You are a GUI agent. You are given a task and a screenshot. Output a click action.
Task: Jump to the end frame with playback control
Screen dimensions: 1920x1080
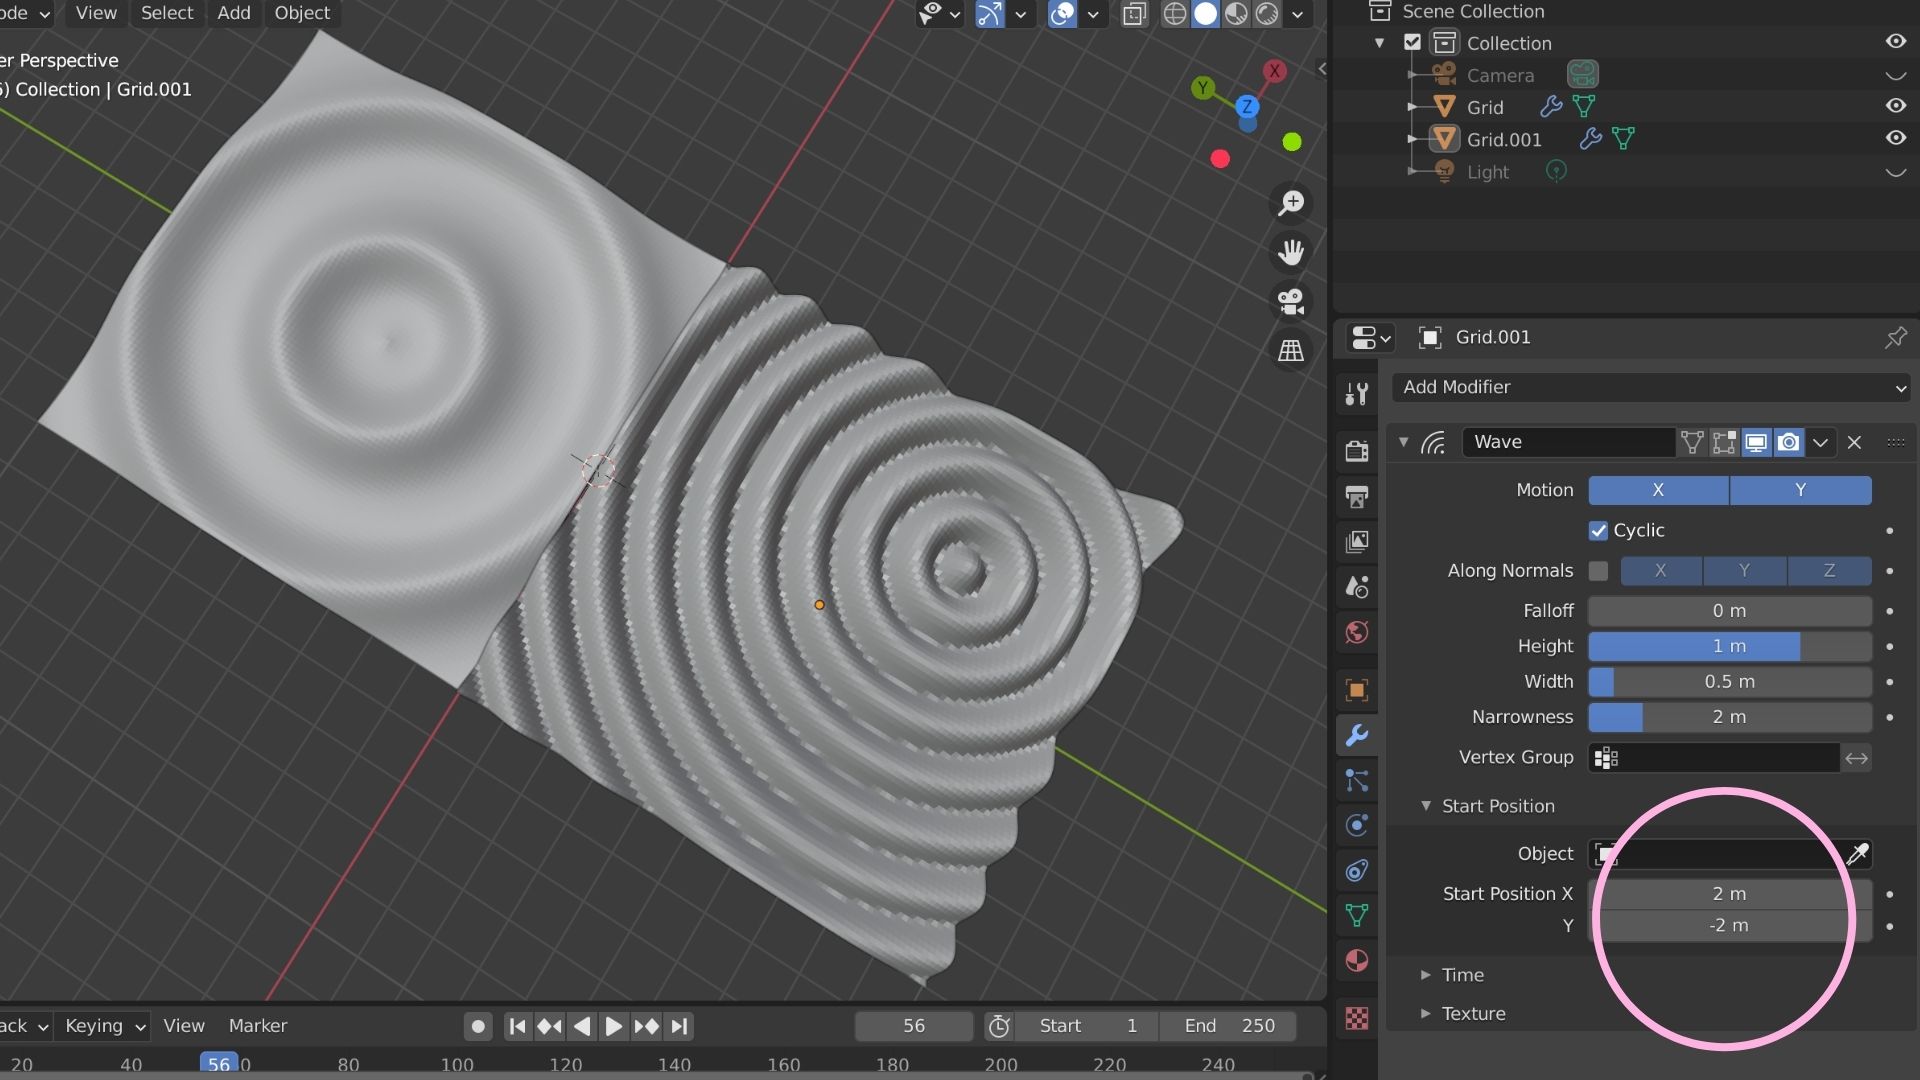click(x=681, y=1025)
